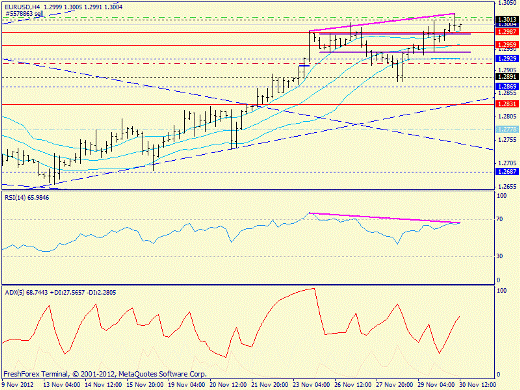The width and height of the screenshot is (520, 390).
Task: Click the 70 level label on RSI scale
Action: 499,219
